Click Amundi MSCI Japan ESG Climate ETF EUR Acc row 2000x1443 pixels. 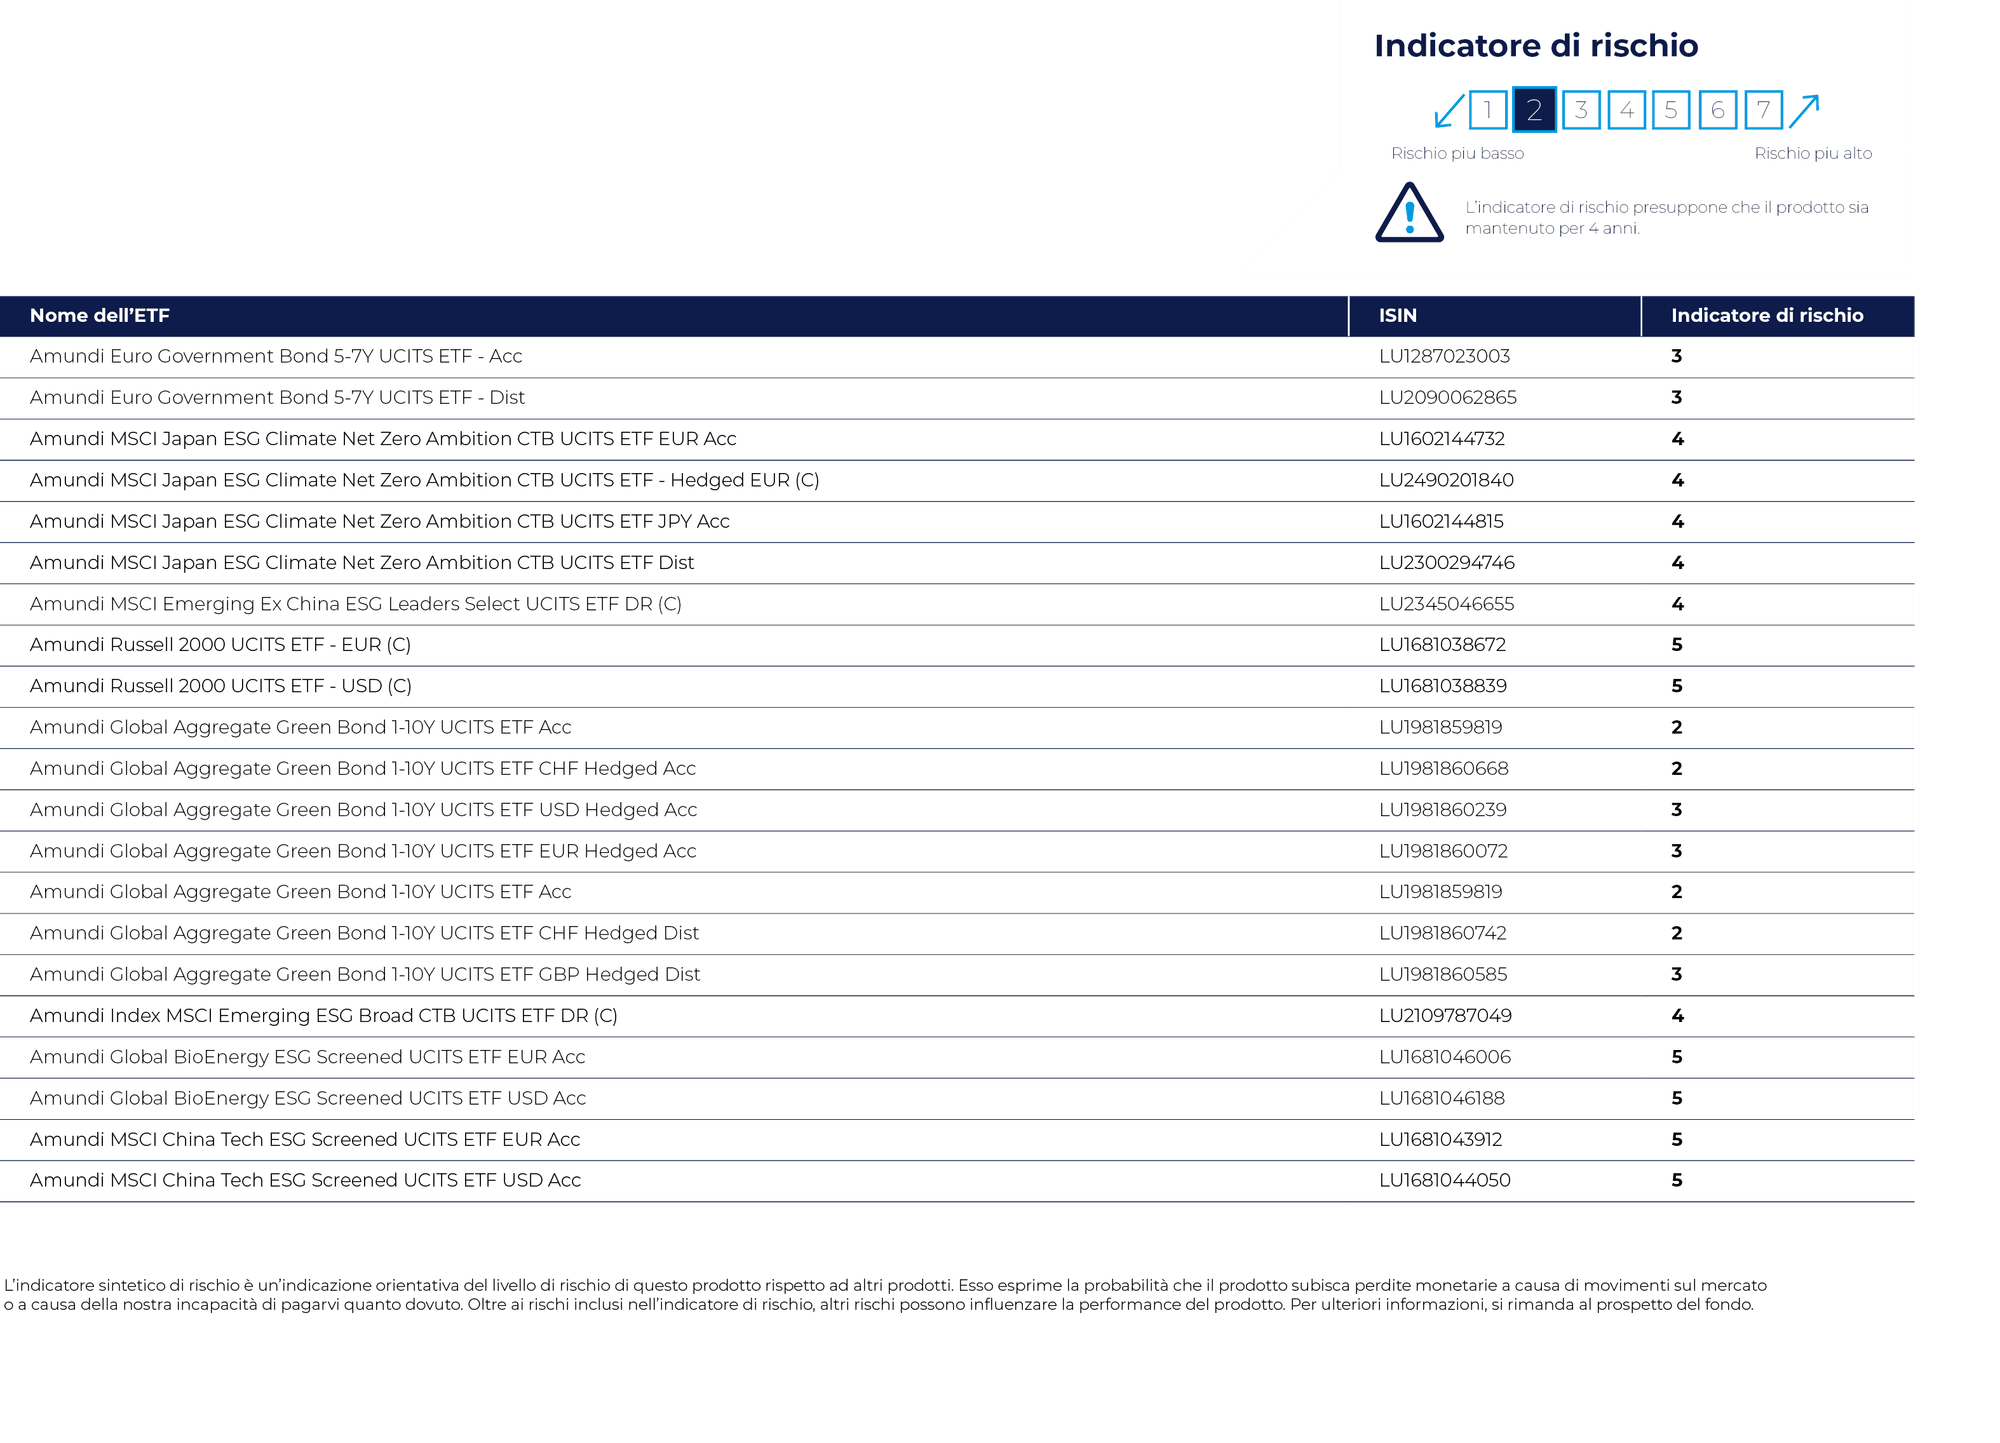click(x=957, y=439)
